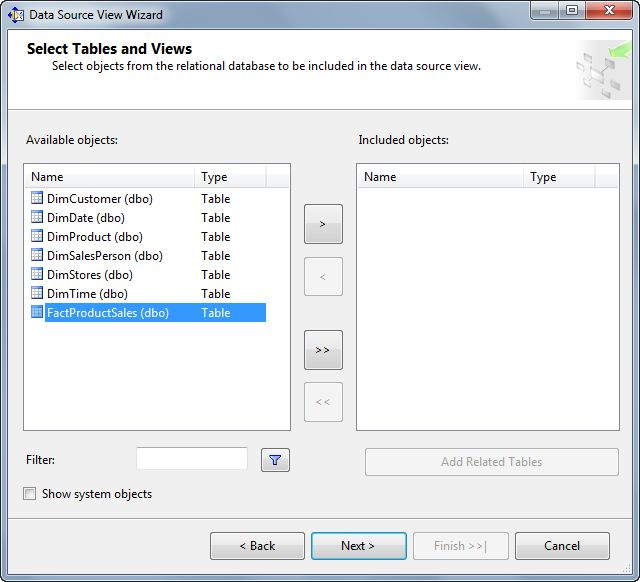Click Type header in Included objects list
This screenshot has width=640, height=582.
[559, 177]
